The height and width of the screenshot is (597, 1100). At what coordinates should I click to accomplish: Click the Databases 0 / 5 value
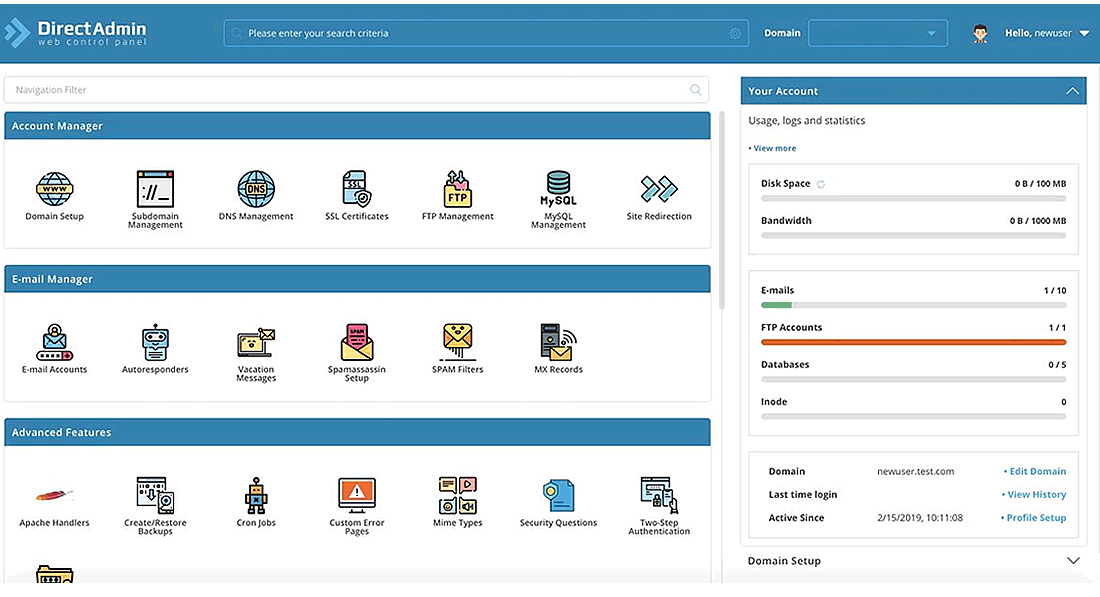[x=1057, y=365]
